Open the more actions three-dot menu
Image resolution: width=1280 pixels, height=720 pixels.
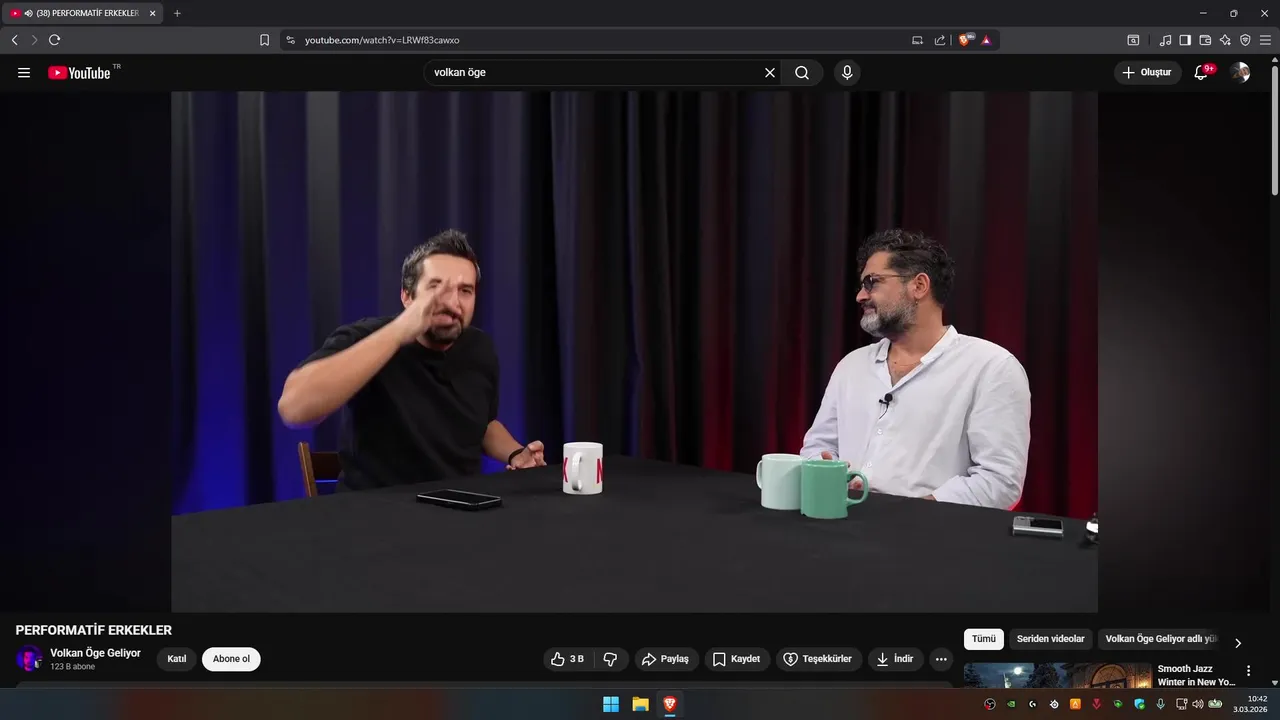point(941,659)
